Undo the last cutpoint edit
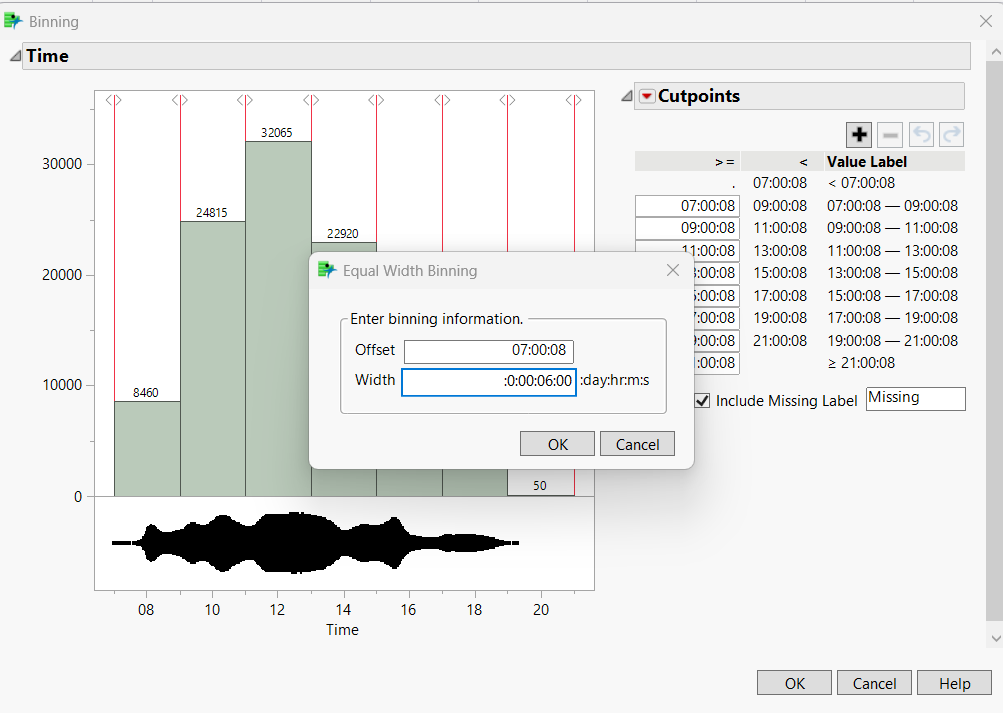The width and height of the screenshot is (1003, 713). point(920,134)
